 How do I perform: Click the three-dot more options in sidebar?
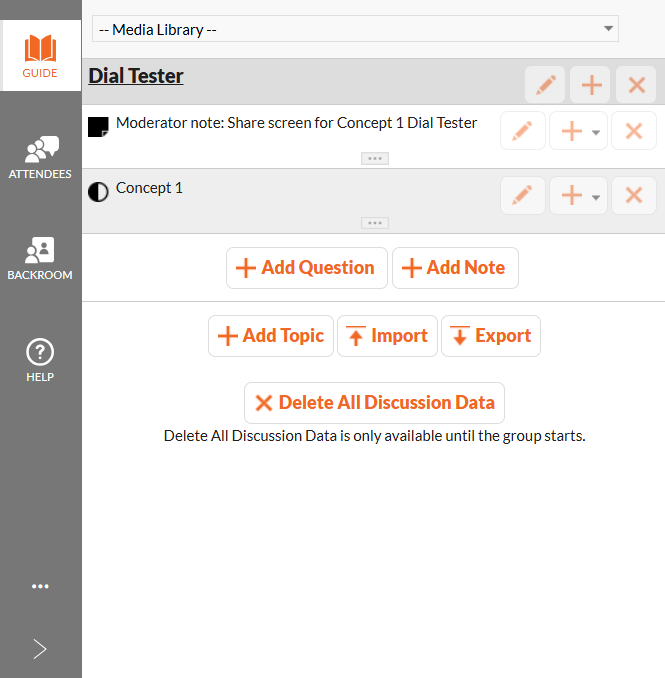tap(40, 587)
